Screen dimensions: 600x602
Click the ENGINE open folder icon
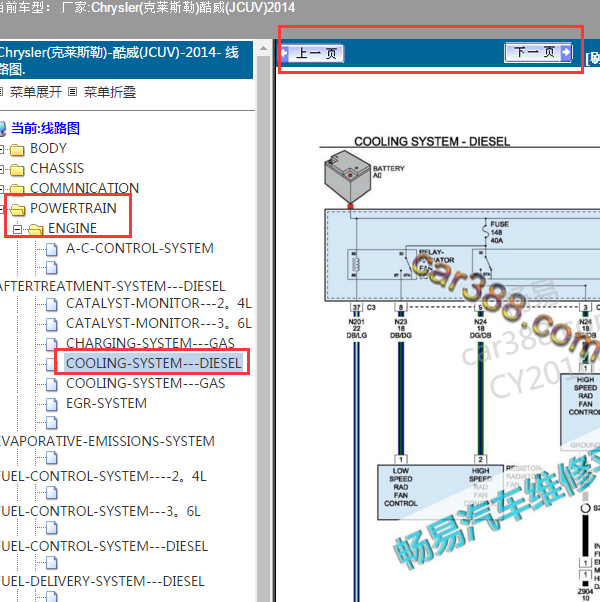click(x=35, y=229)
